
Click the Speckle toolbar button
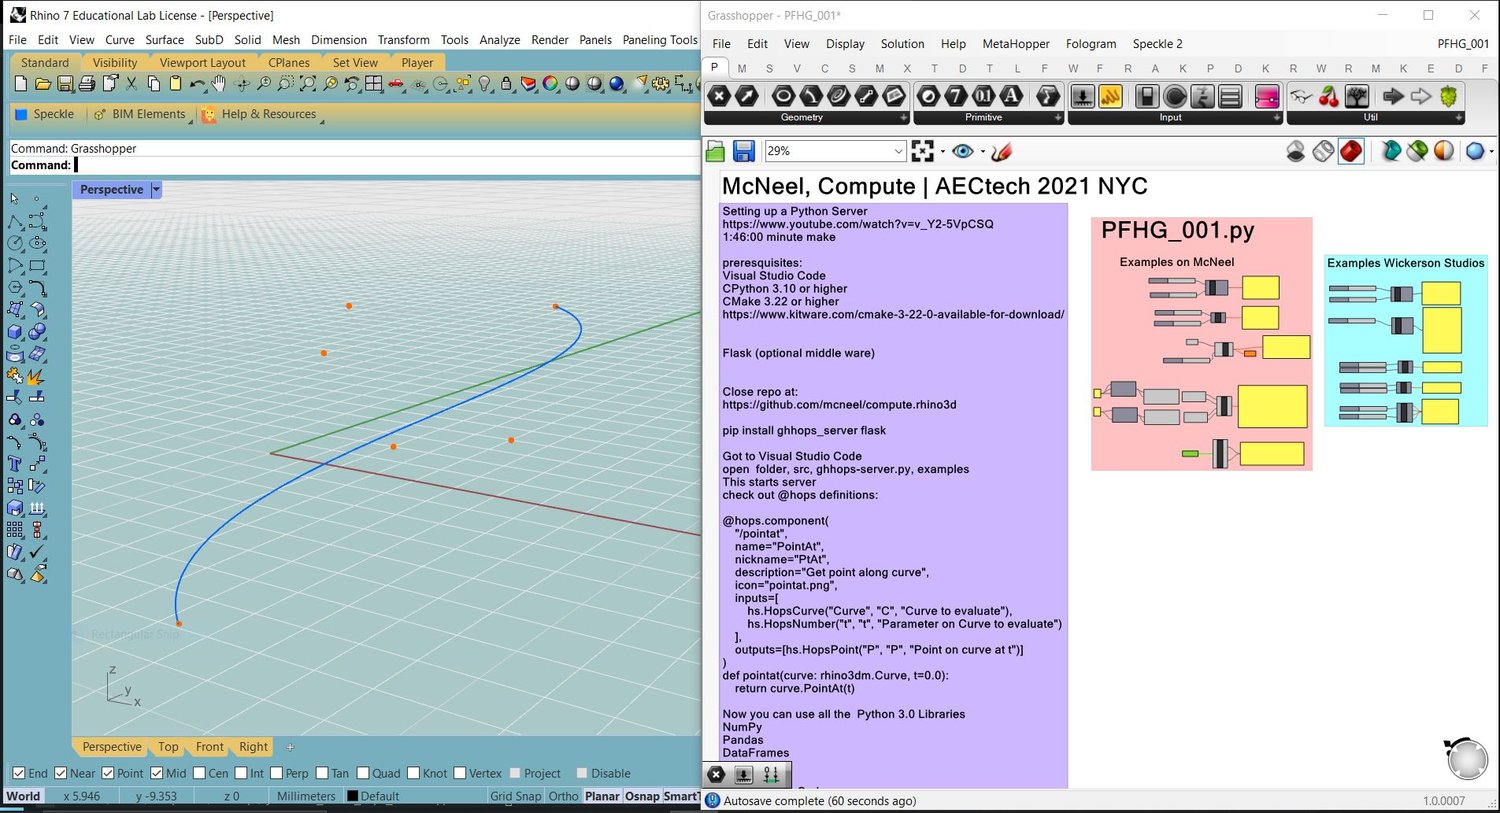45,114
